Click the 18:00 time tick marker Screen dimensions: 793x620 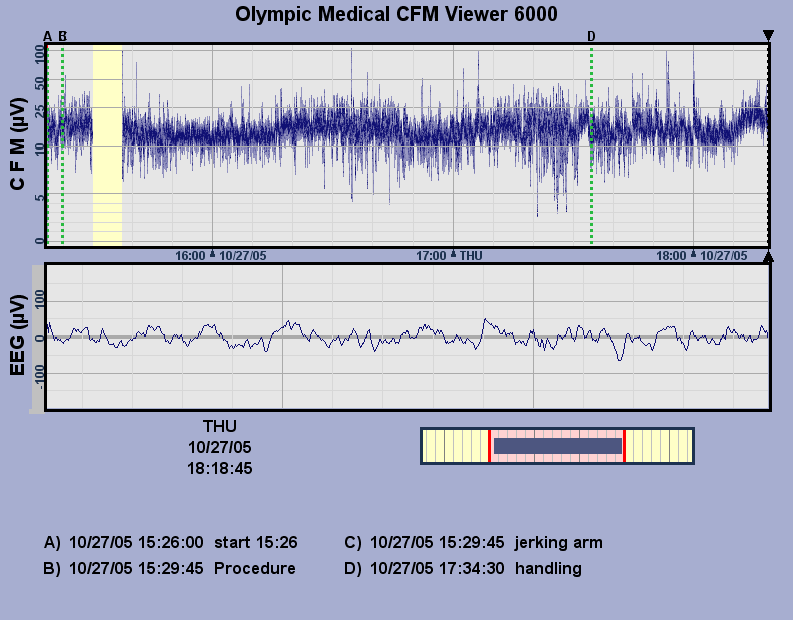coord(693,253)
